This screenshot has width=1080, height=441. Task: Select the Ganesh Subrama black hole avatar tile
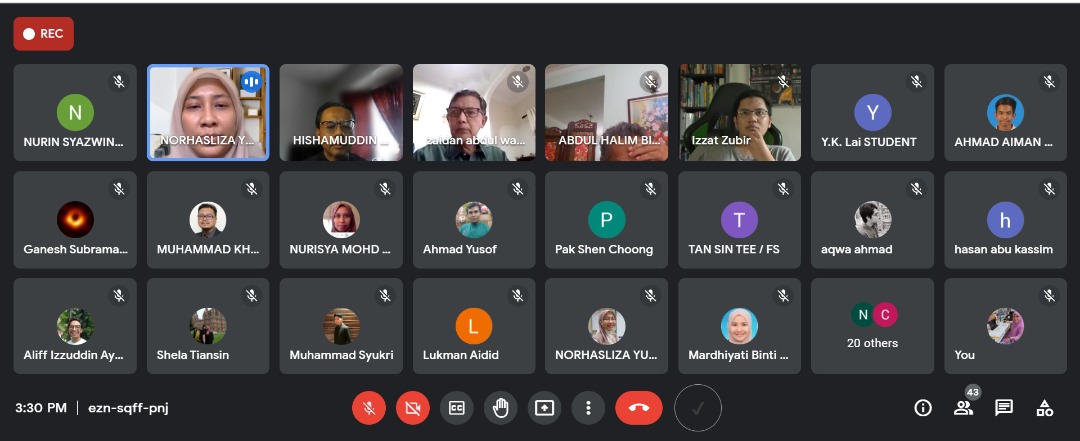coord(75,220)
